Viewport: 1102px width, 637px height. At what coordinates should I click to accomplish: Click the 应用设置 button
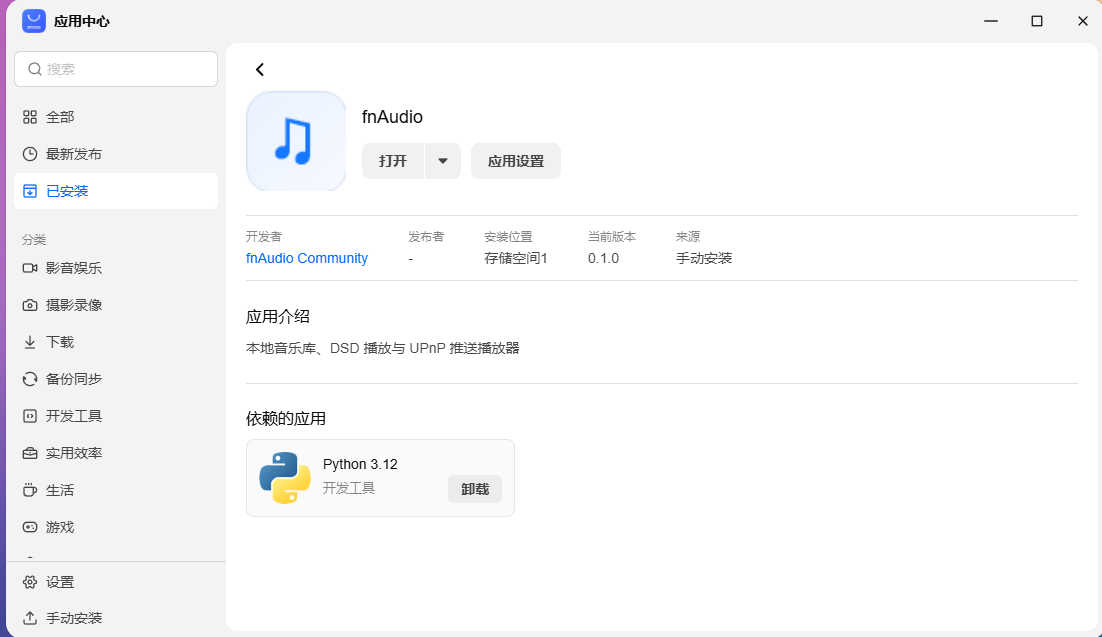(x=516, y=161)
